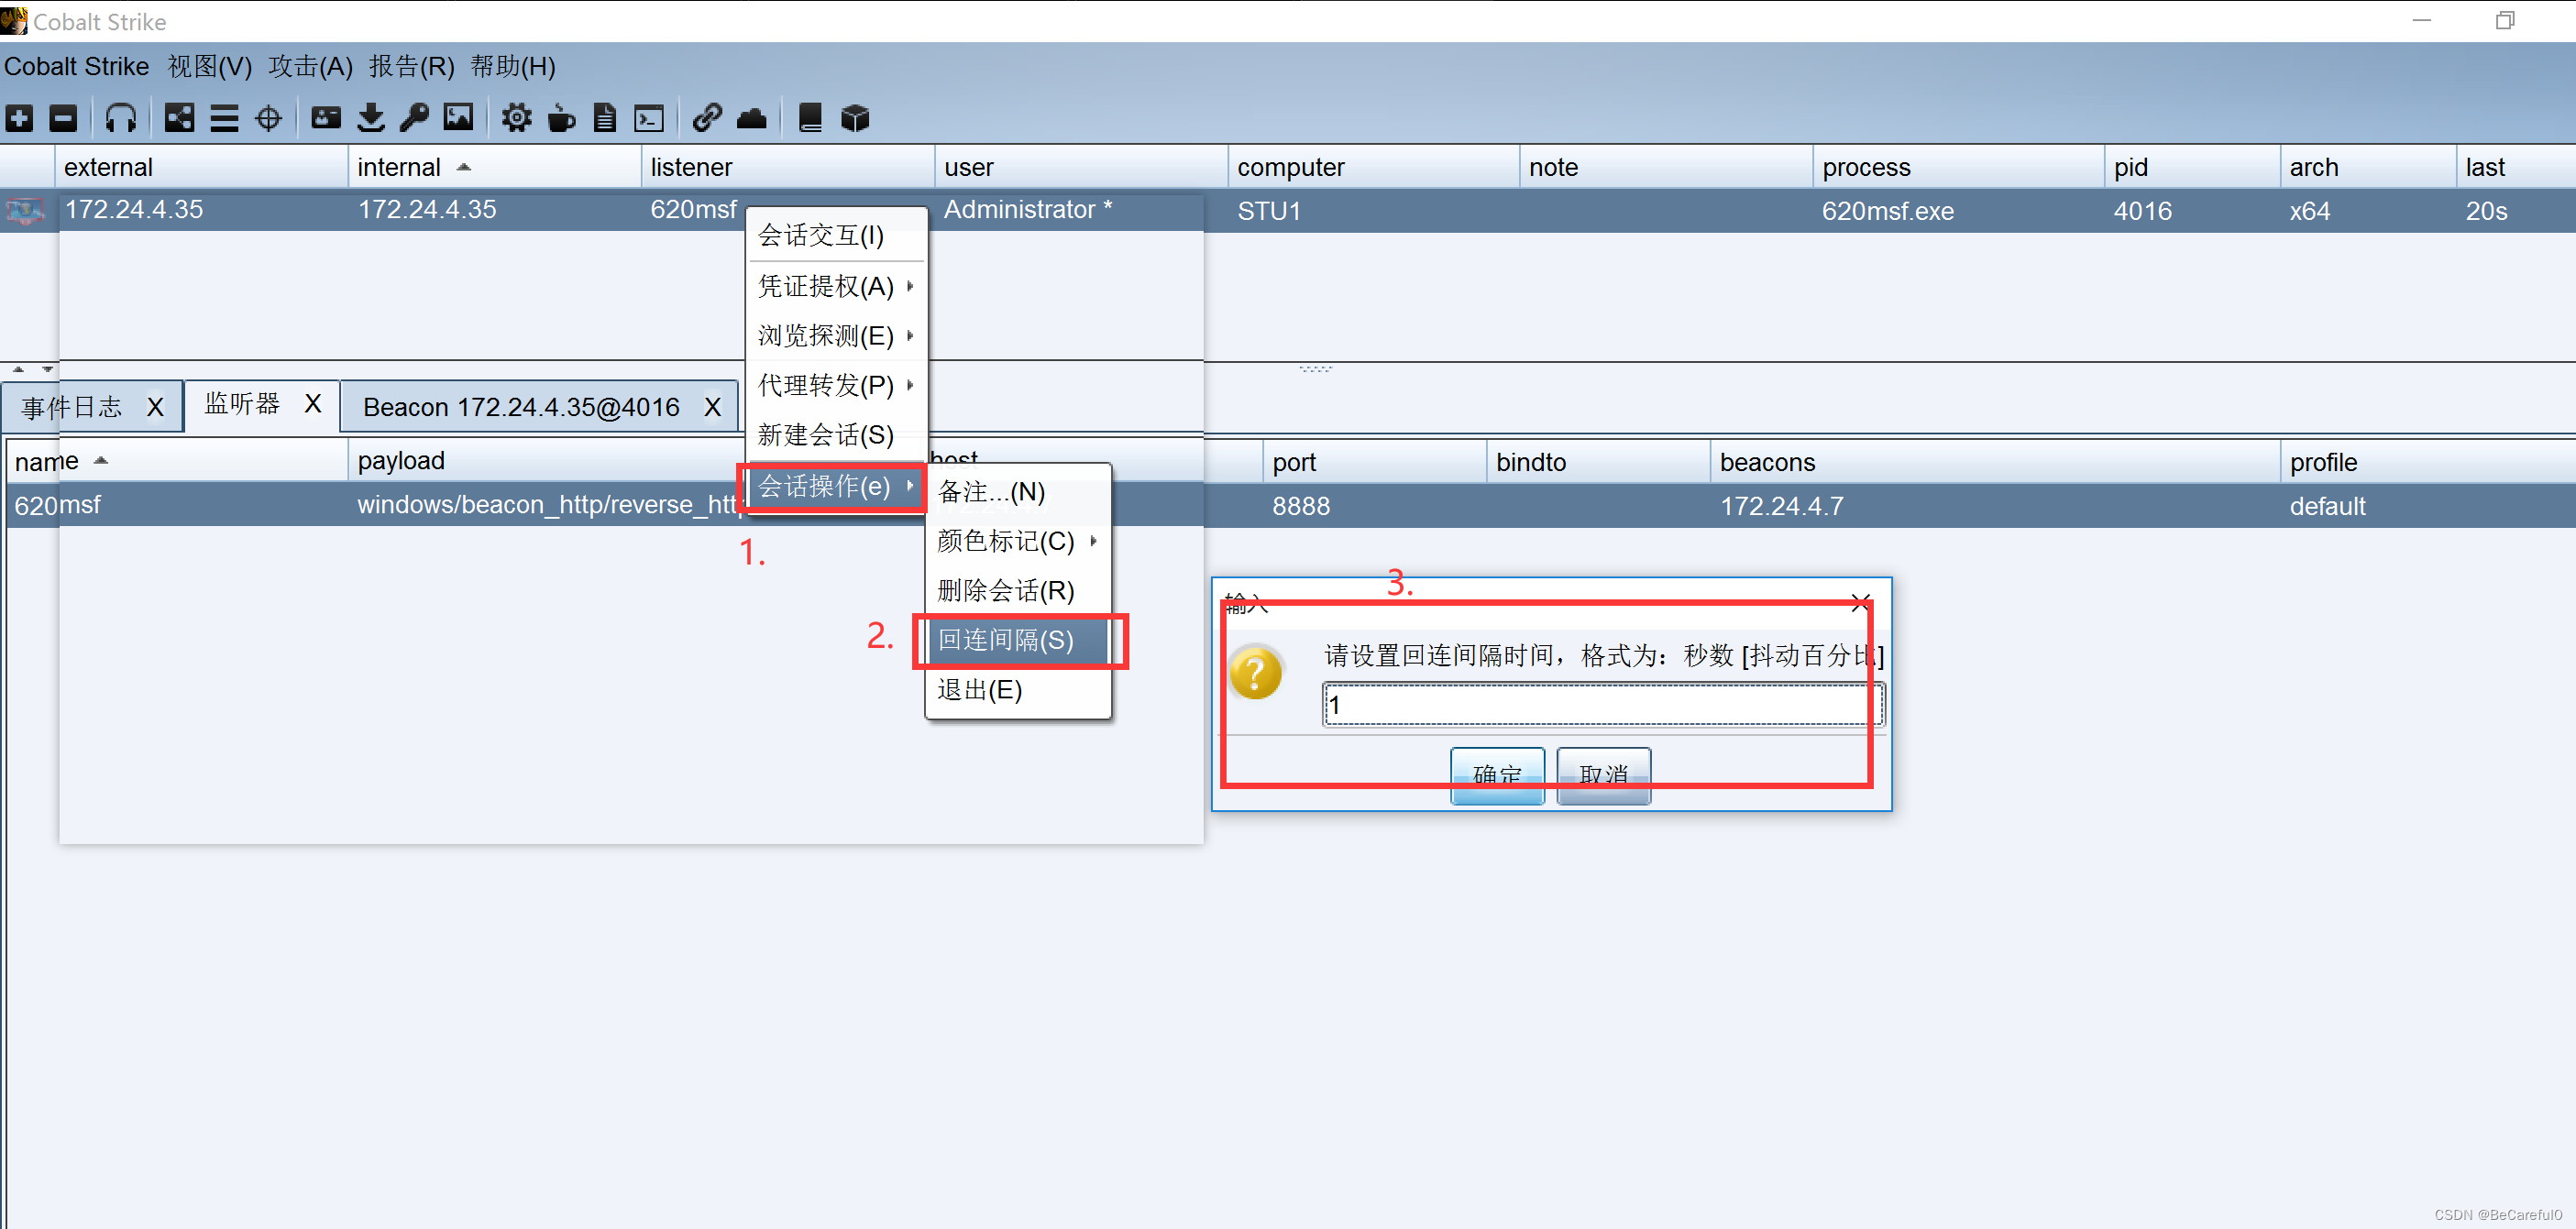This screenshot has width=2576, height=1229.
Task: Sort sessions by the external column header
Action: (x=202, y=167)
